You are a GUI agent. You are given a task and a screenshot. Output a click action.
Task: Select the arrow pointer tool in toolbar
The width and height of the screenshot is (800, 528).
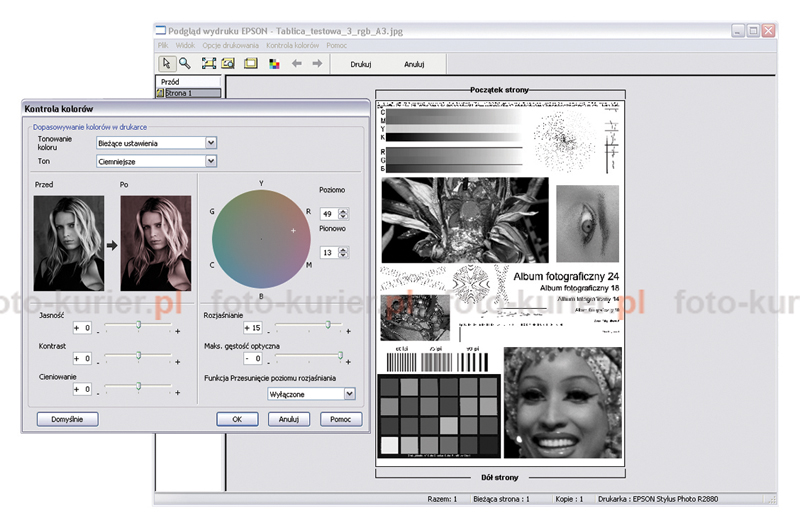[167, 63]
